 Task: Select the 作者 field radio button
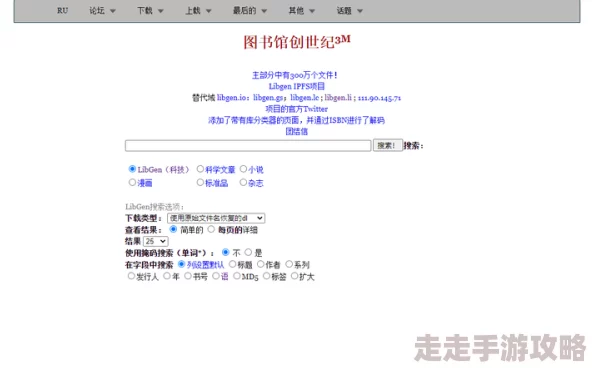pos(261,264)
